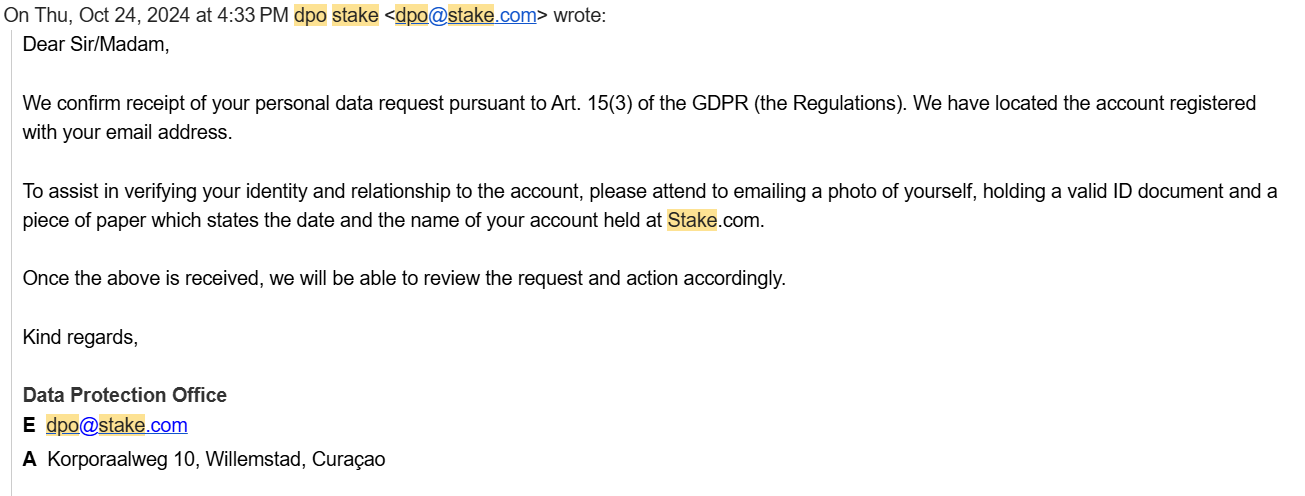Click the word "Curaçao" in address
The width and height of the screenshot is (1305, 496).
(x=349, y=459)
